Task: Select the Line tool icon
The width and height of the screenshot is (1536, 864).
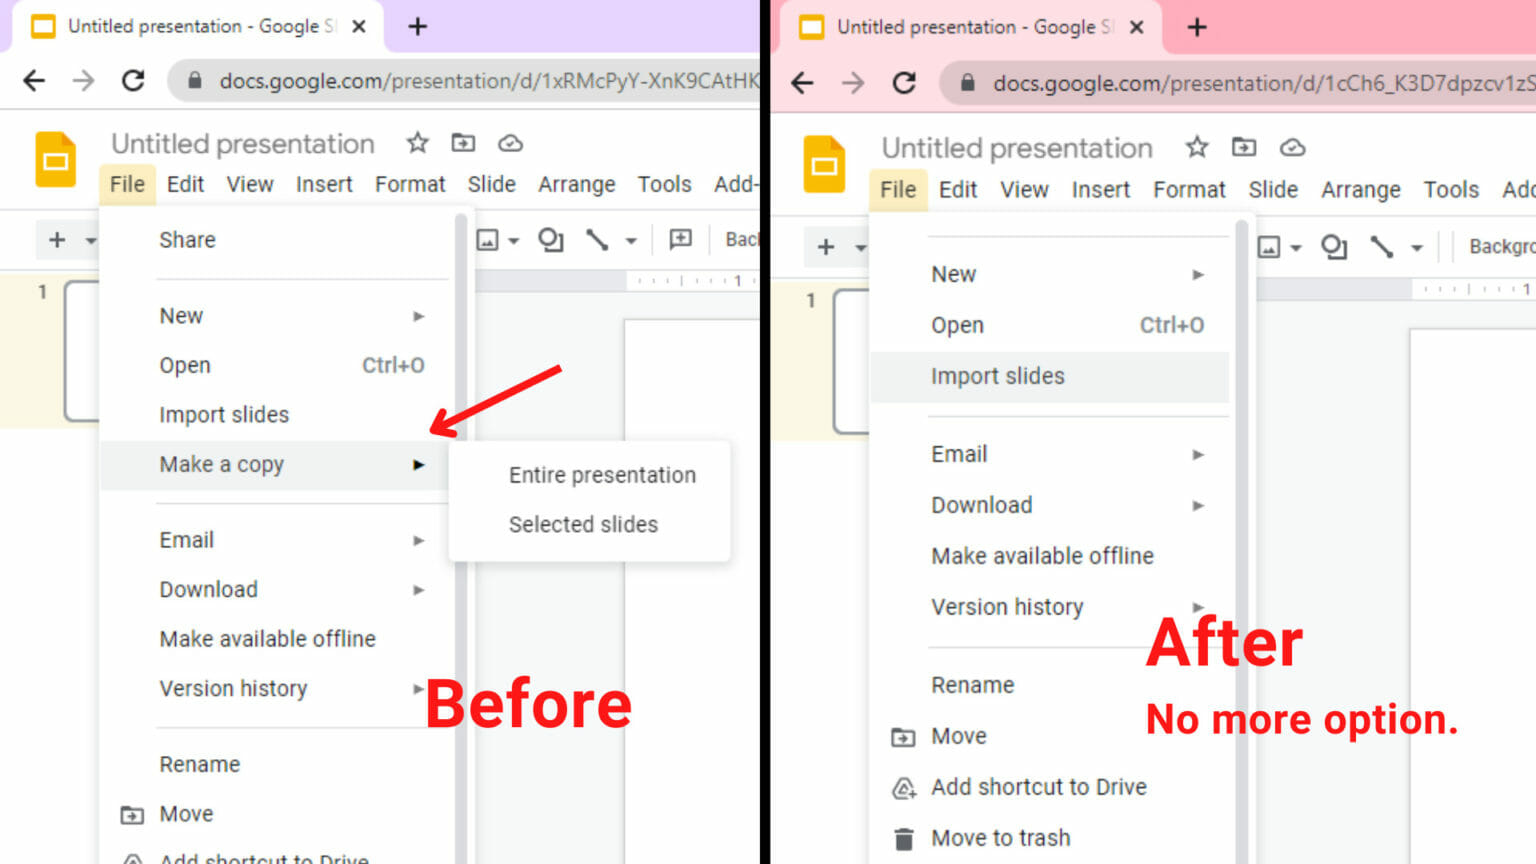Action: [598, 240]
